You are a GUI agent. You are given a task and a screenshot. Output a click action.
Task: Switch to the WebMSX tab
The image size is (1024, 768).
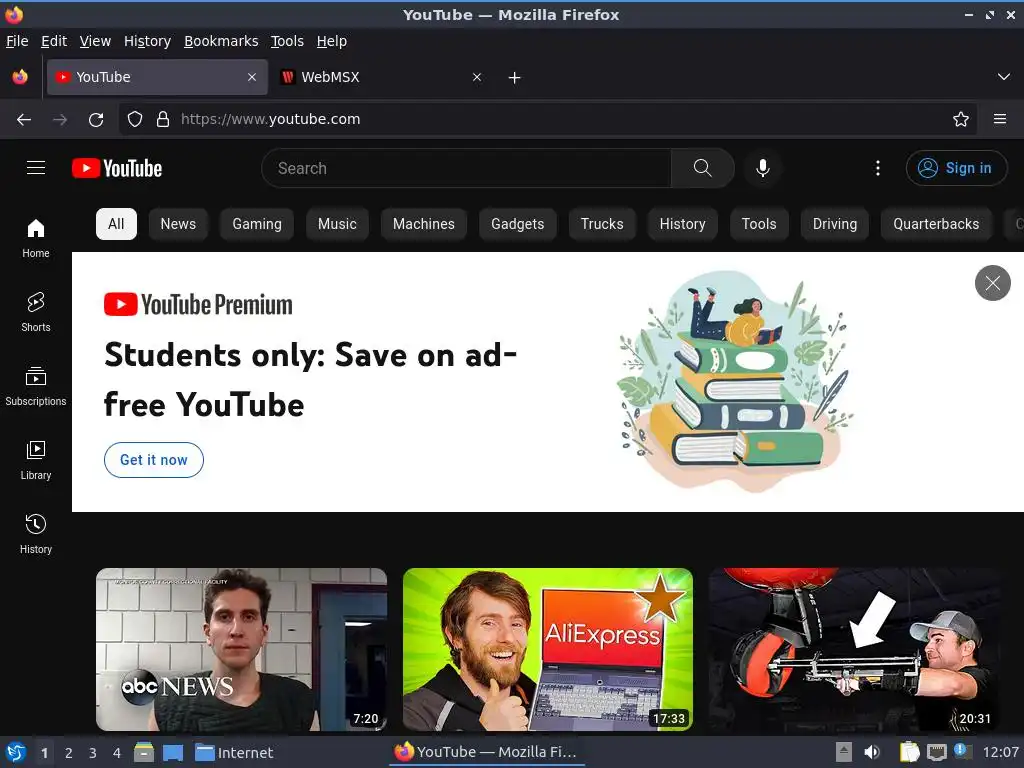(382, 77)
